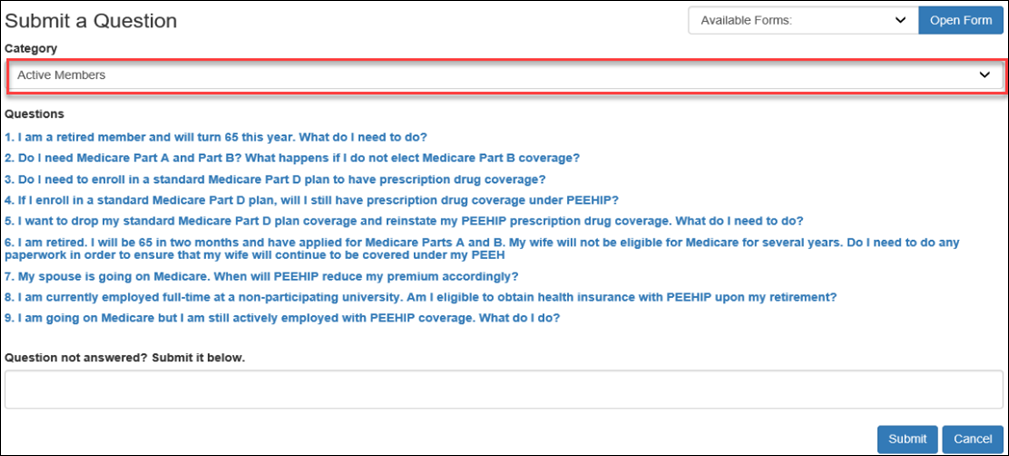Click the Questions section label
Screen dimensions: 1009x456
point(34,114)
